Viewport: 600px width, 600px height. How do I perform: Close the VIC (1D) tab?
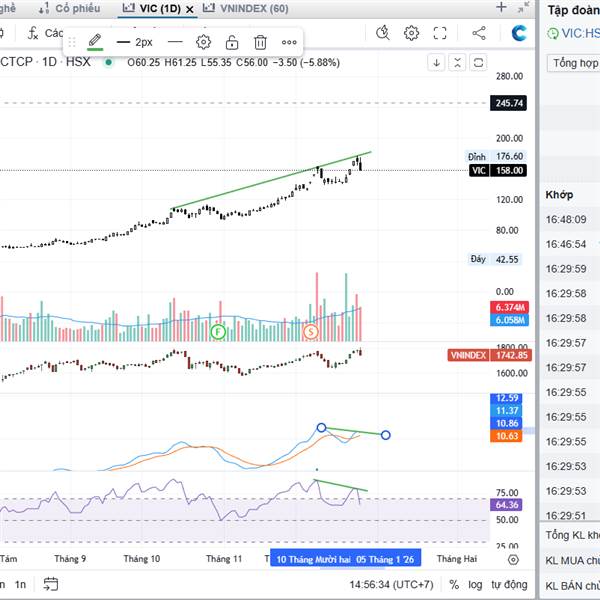pyautogui.click(x=190, y=8)
